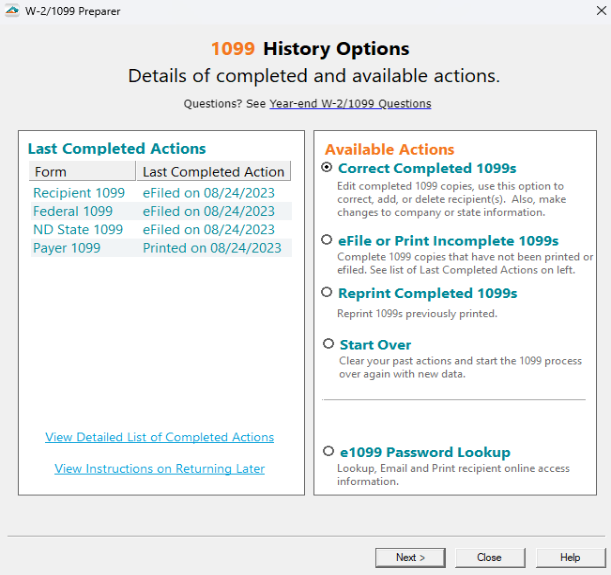Click the Last Completed Action column header

click(212, 172)
